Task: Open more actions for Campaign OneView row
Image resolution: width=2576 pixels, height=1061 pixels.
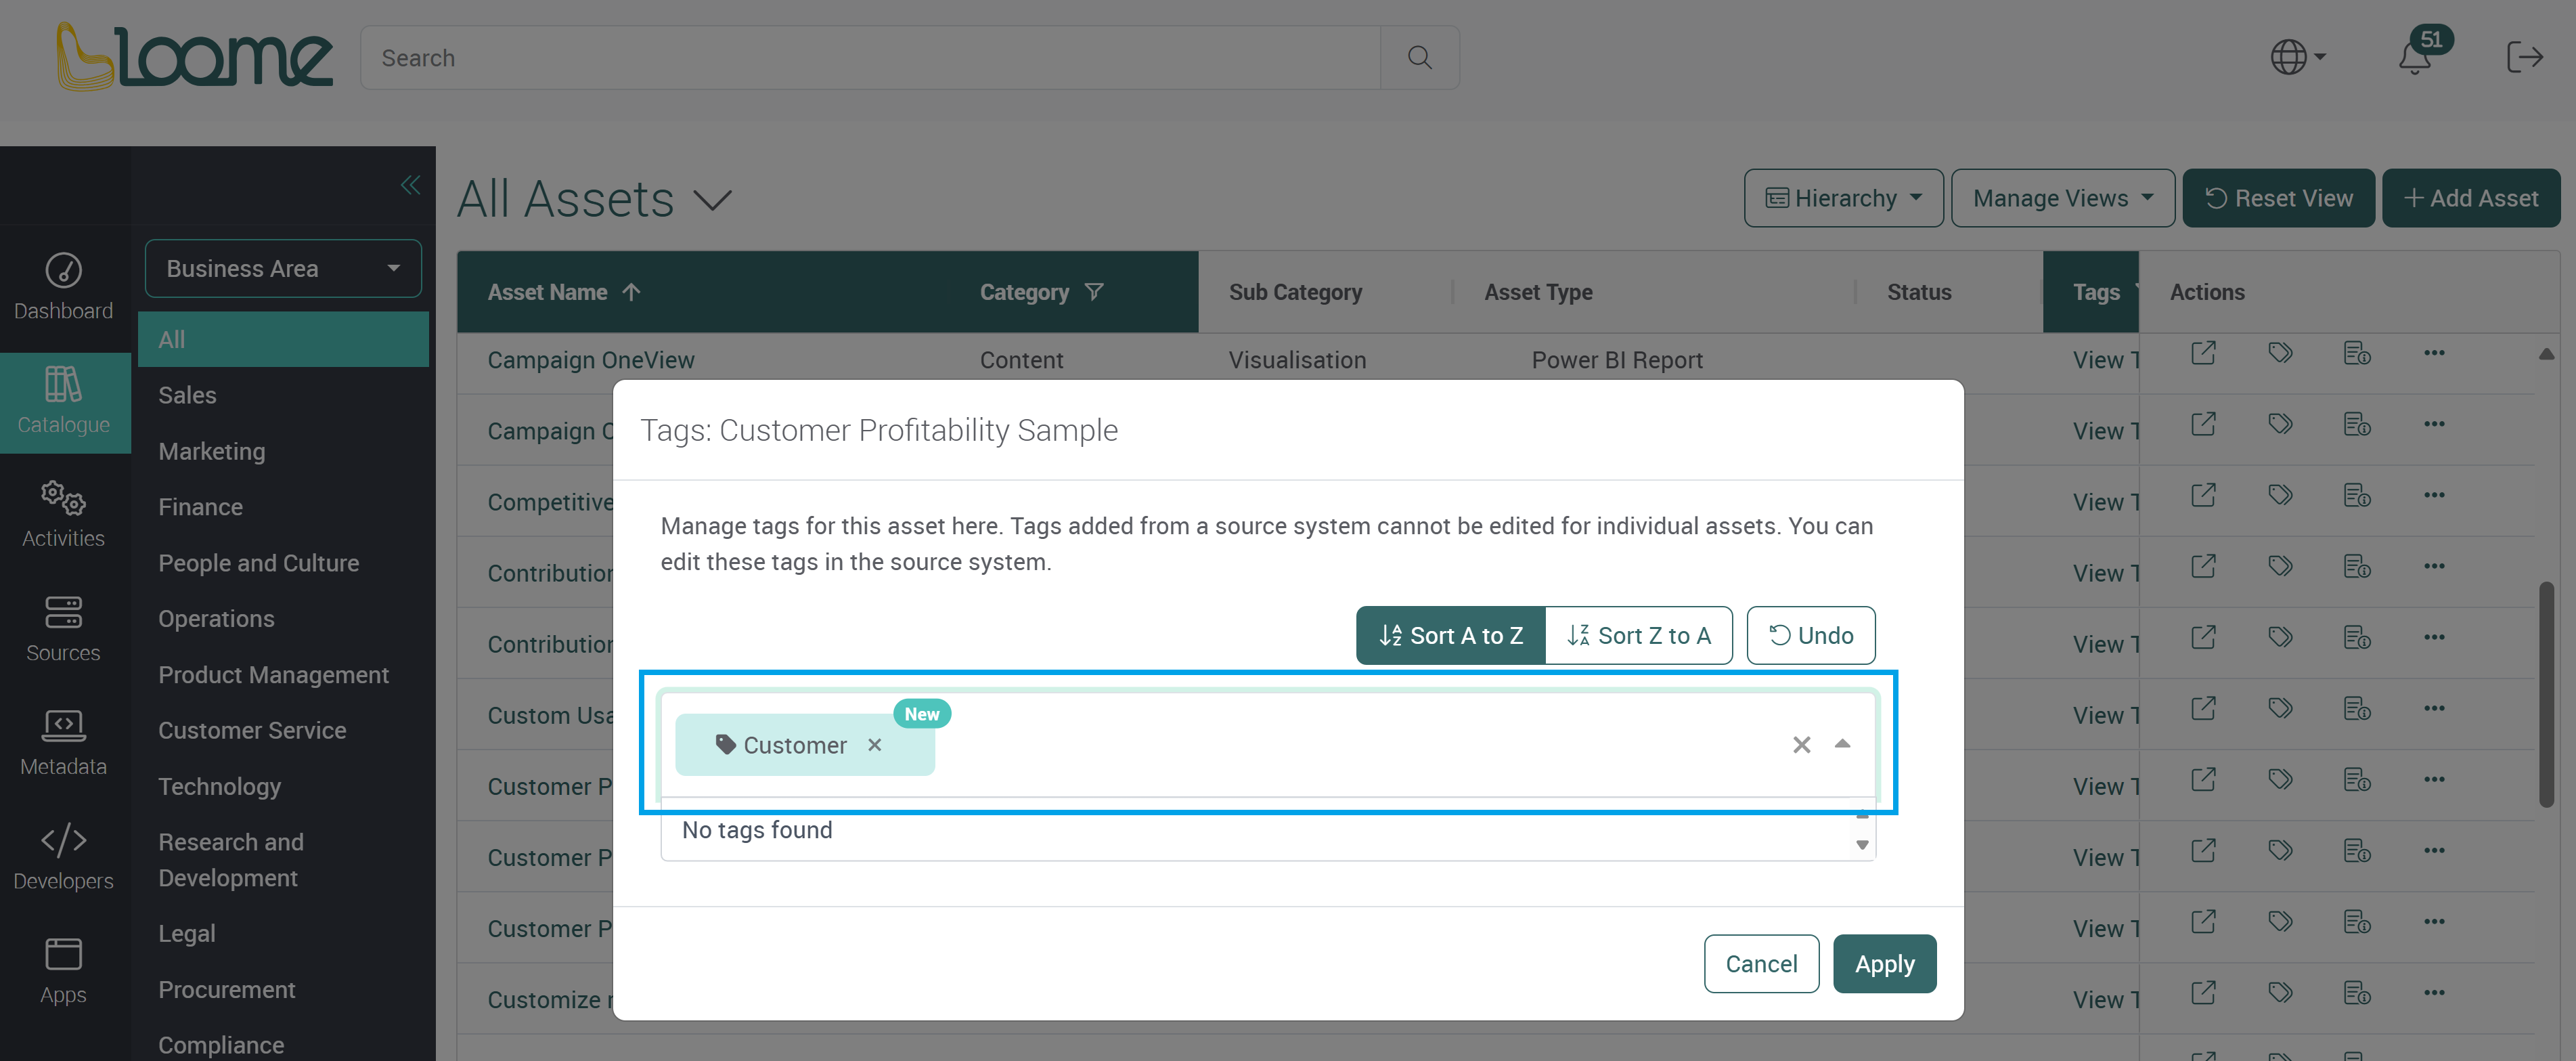Action: [x=2434, y=353]
